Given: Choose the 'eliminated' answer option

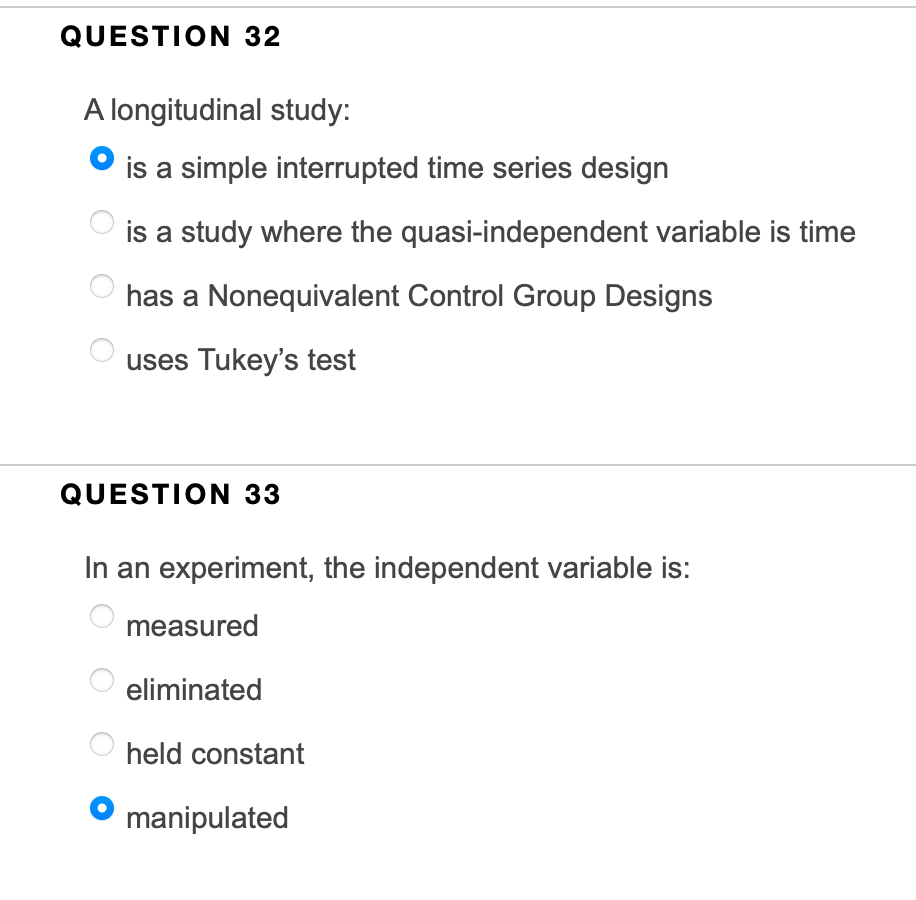Looking at the screenshot, I should point(102,680).
